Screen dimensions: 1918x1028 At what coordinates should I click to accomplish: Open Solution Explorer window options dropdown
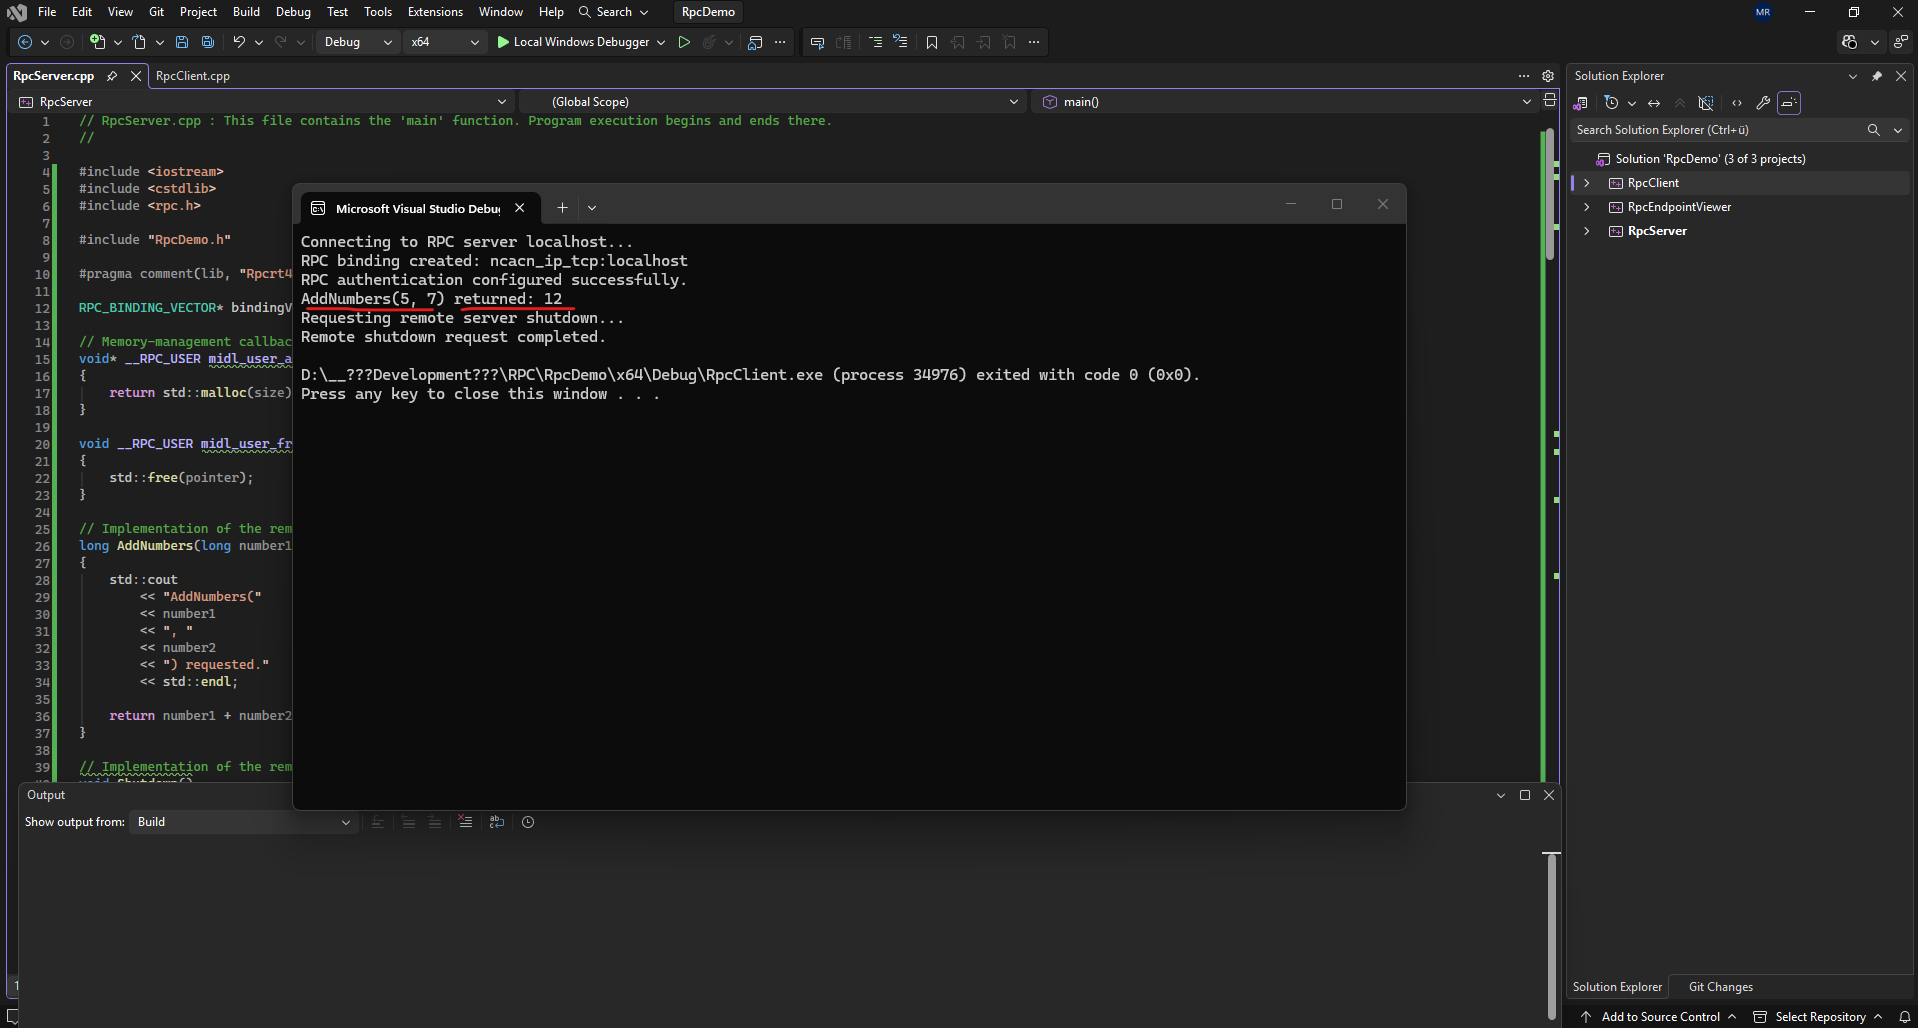(1852, 76)
